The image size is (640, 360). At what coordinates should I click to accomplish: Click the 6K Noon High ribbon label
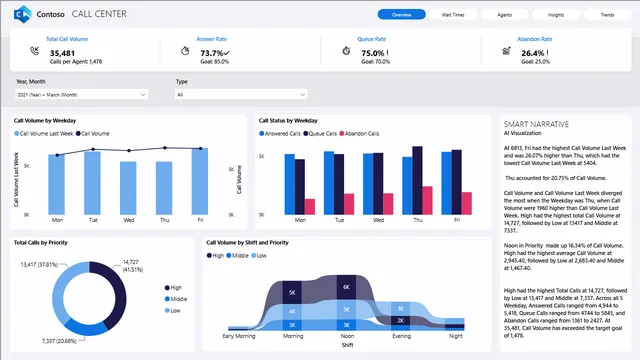(x=346, y=287)
